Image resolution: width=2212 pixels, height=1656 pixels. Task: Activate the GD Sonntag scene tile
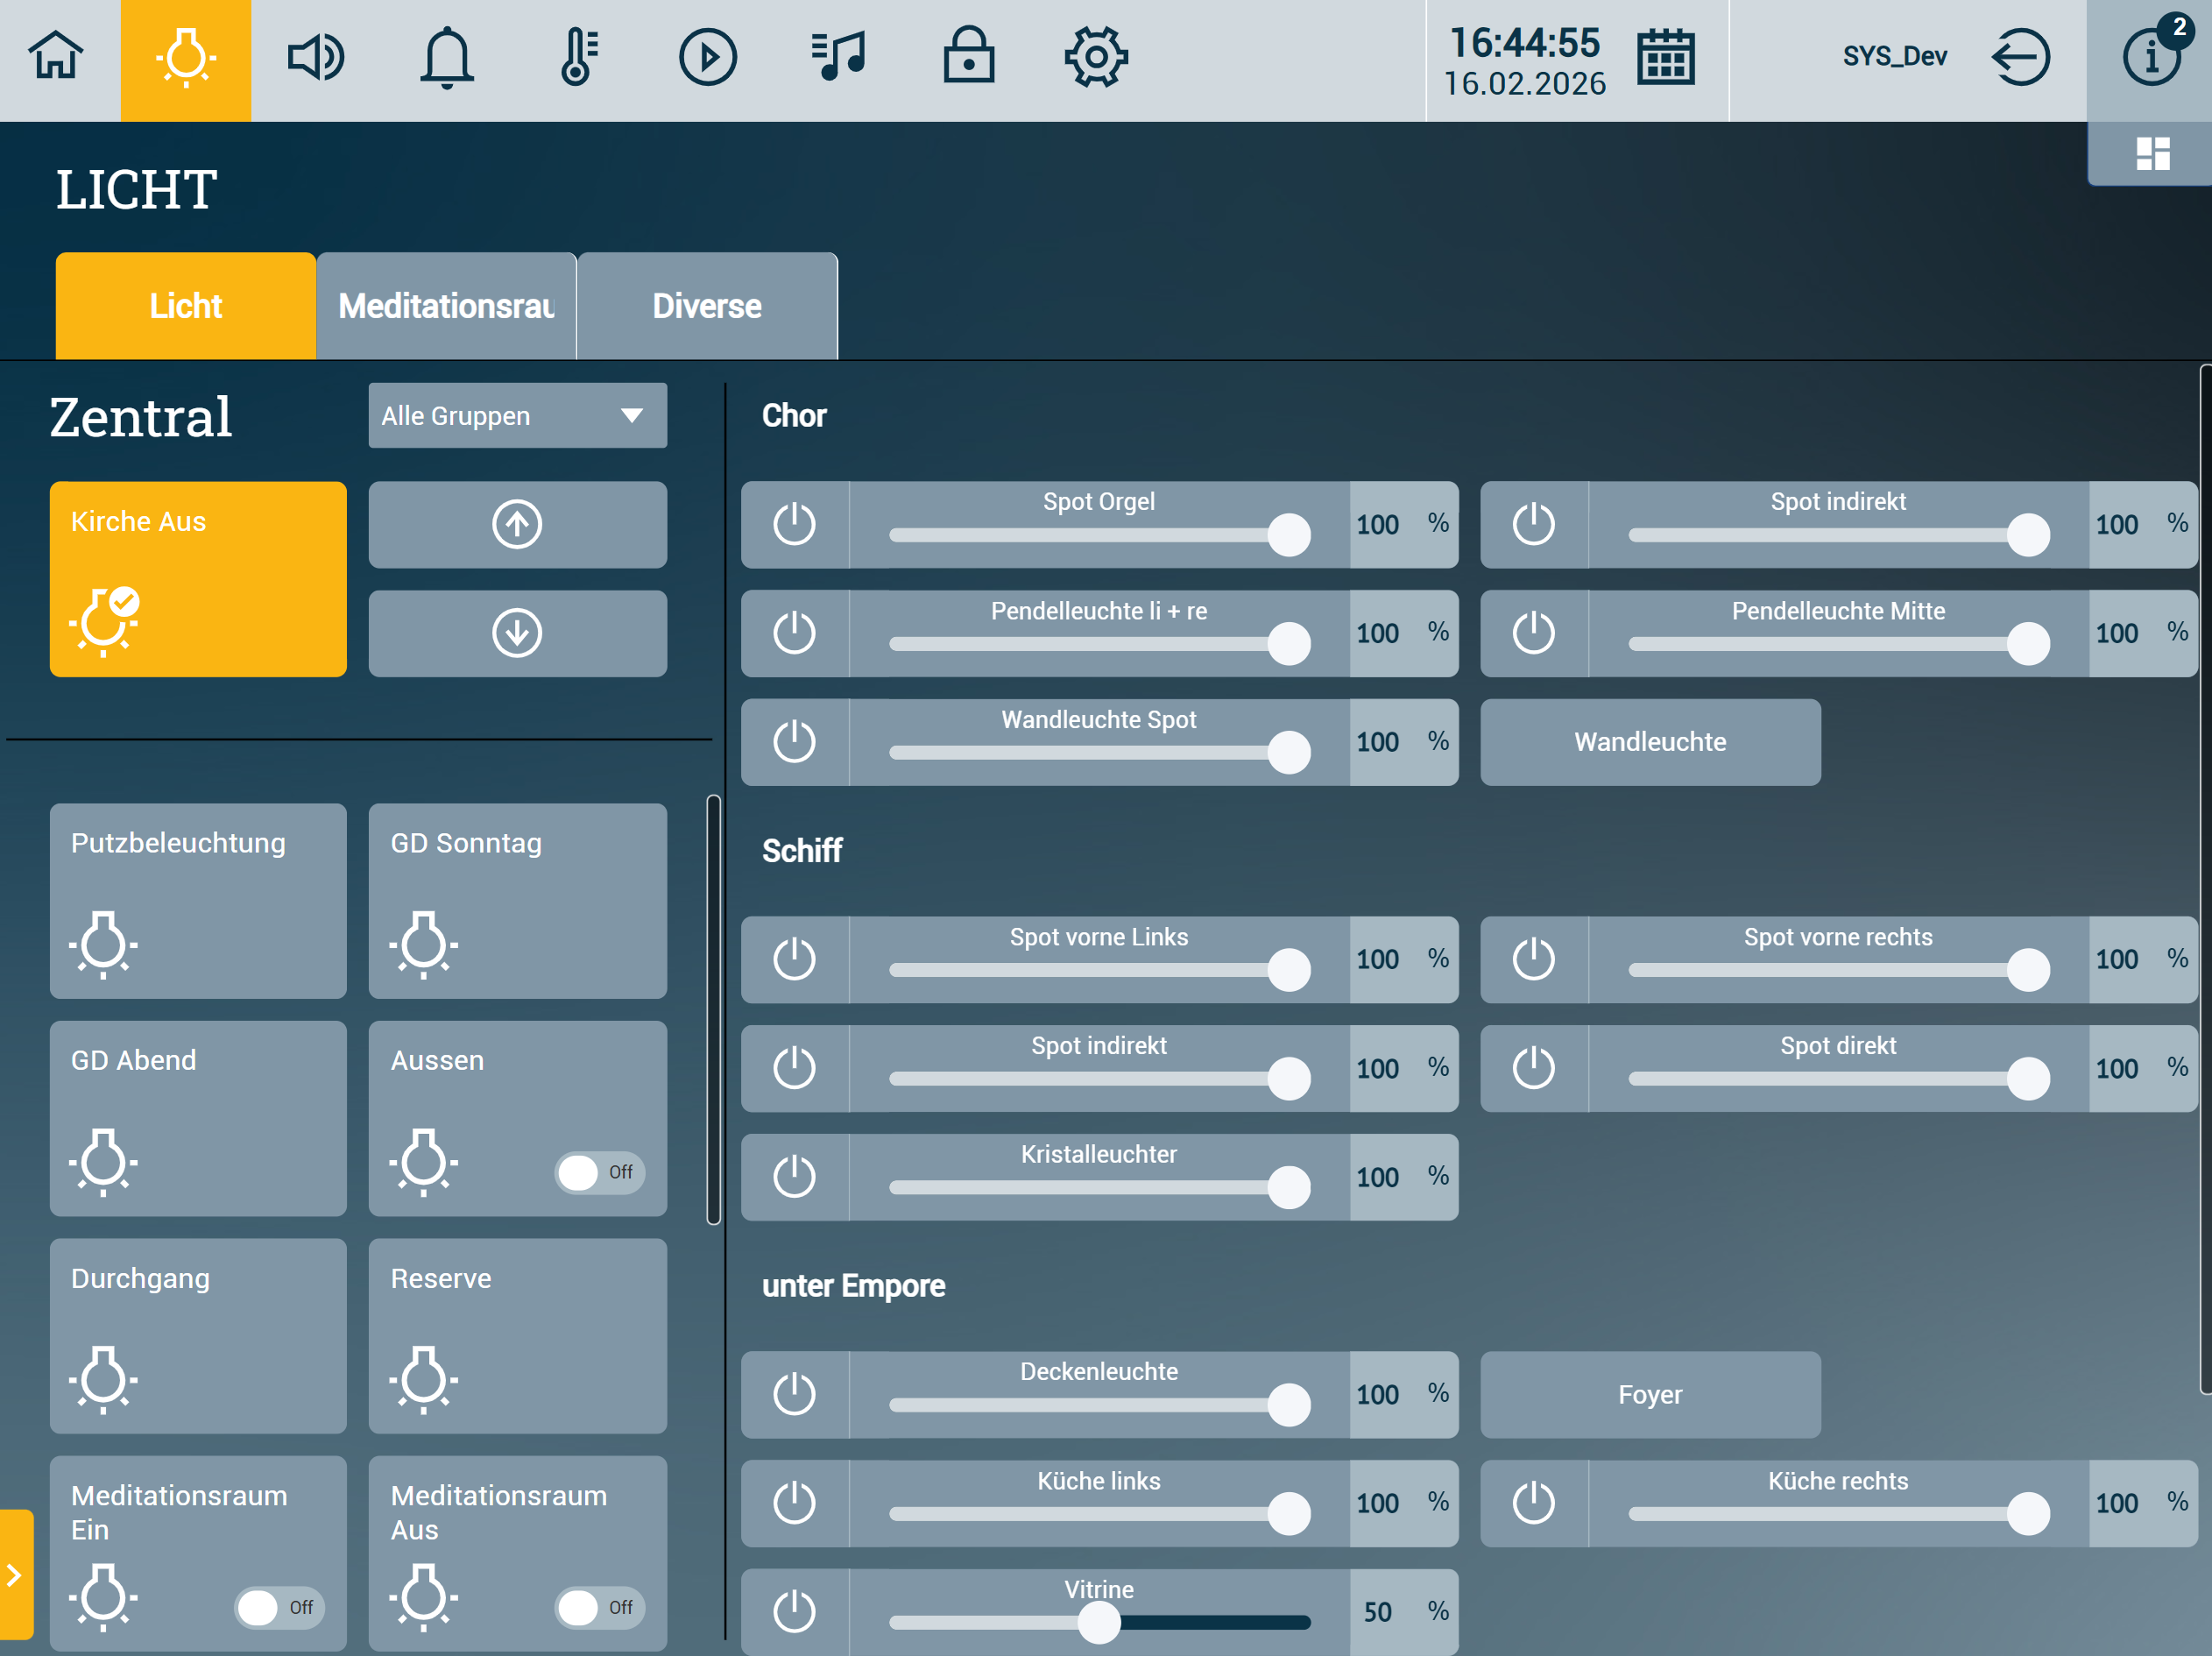pyautogui.click(x=517, y=900)
